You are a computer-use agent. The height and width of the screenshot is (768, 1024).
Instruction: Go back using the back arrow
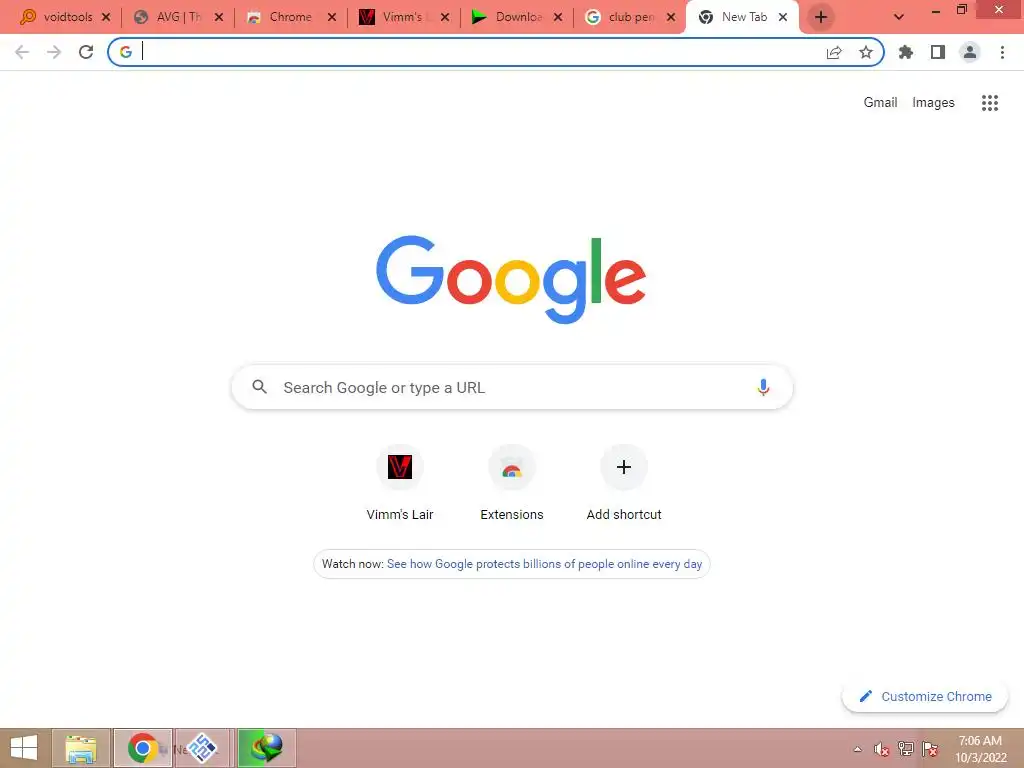pos(22,52)
